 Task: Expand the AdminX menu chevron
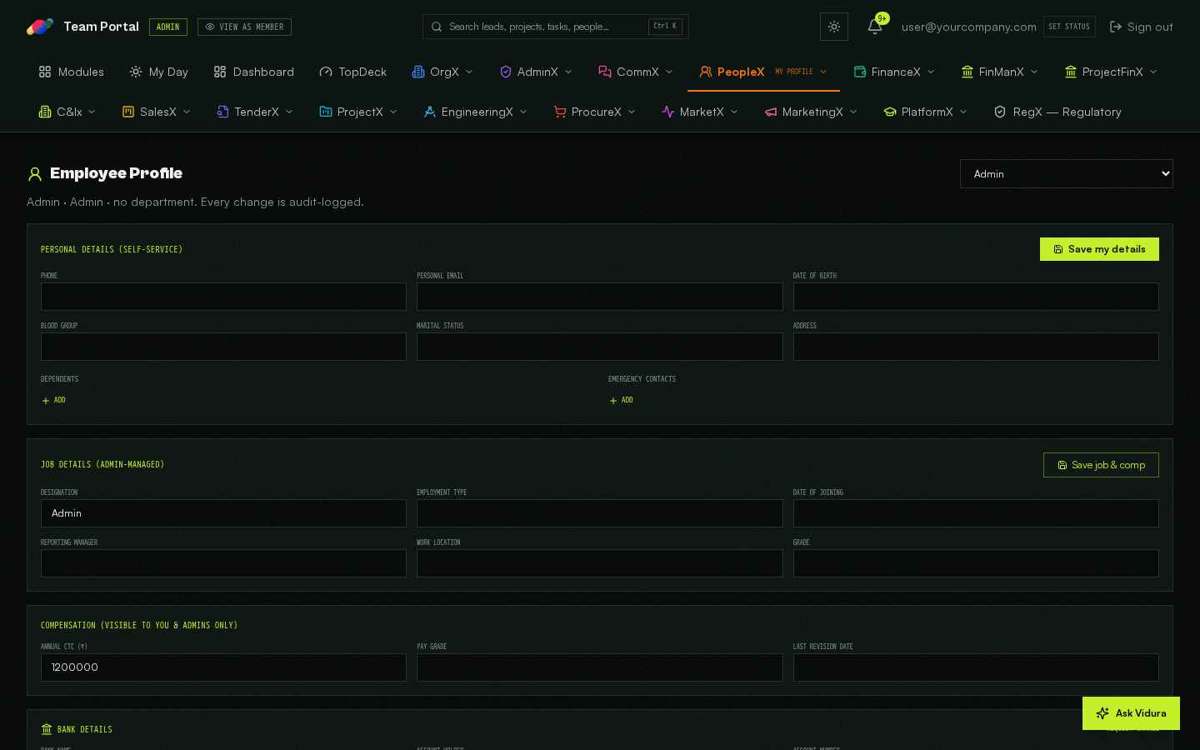click(x=569, y=72)
